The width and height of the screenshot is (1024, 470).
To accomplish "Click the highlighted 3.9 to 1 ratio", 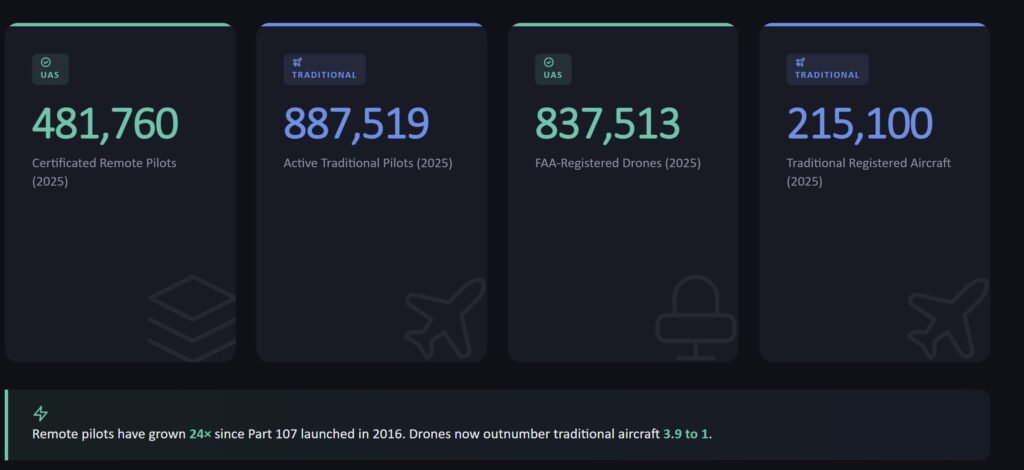I will tap(686, 434).
